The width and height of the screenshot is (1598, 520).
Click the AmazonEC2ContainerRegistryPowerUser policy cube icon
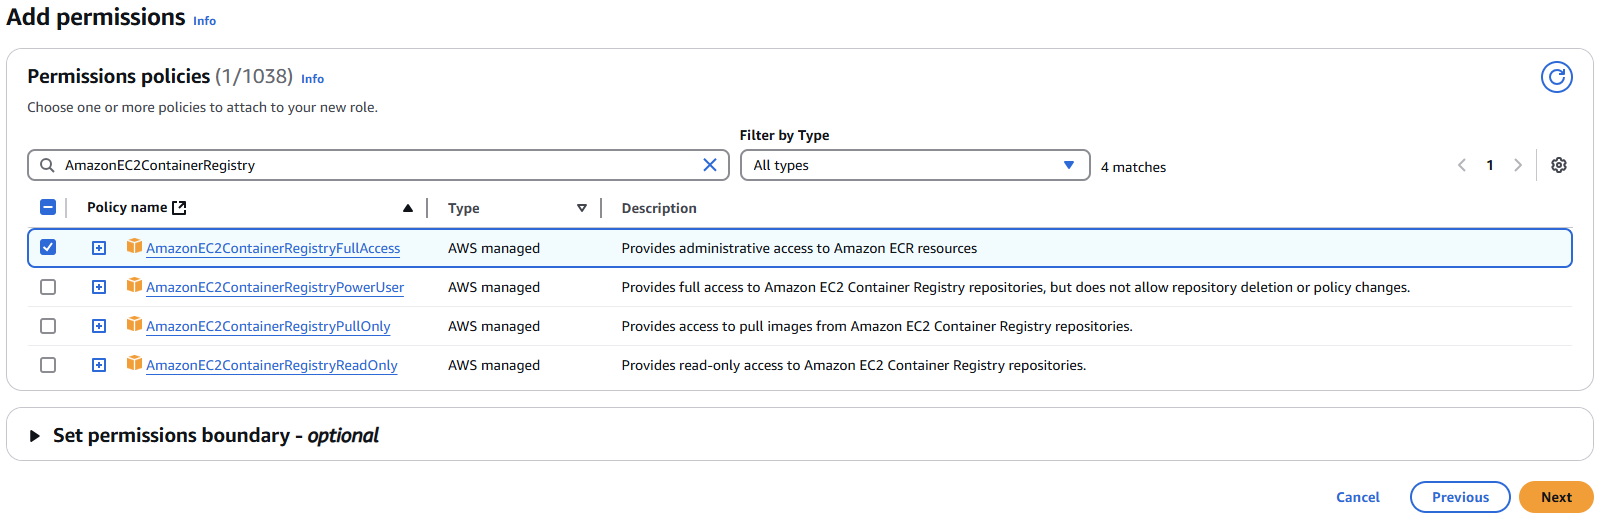click(x=134, y=286)
